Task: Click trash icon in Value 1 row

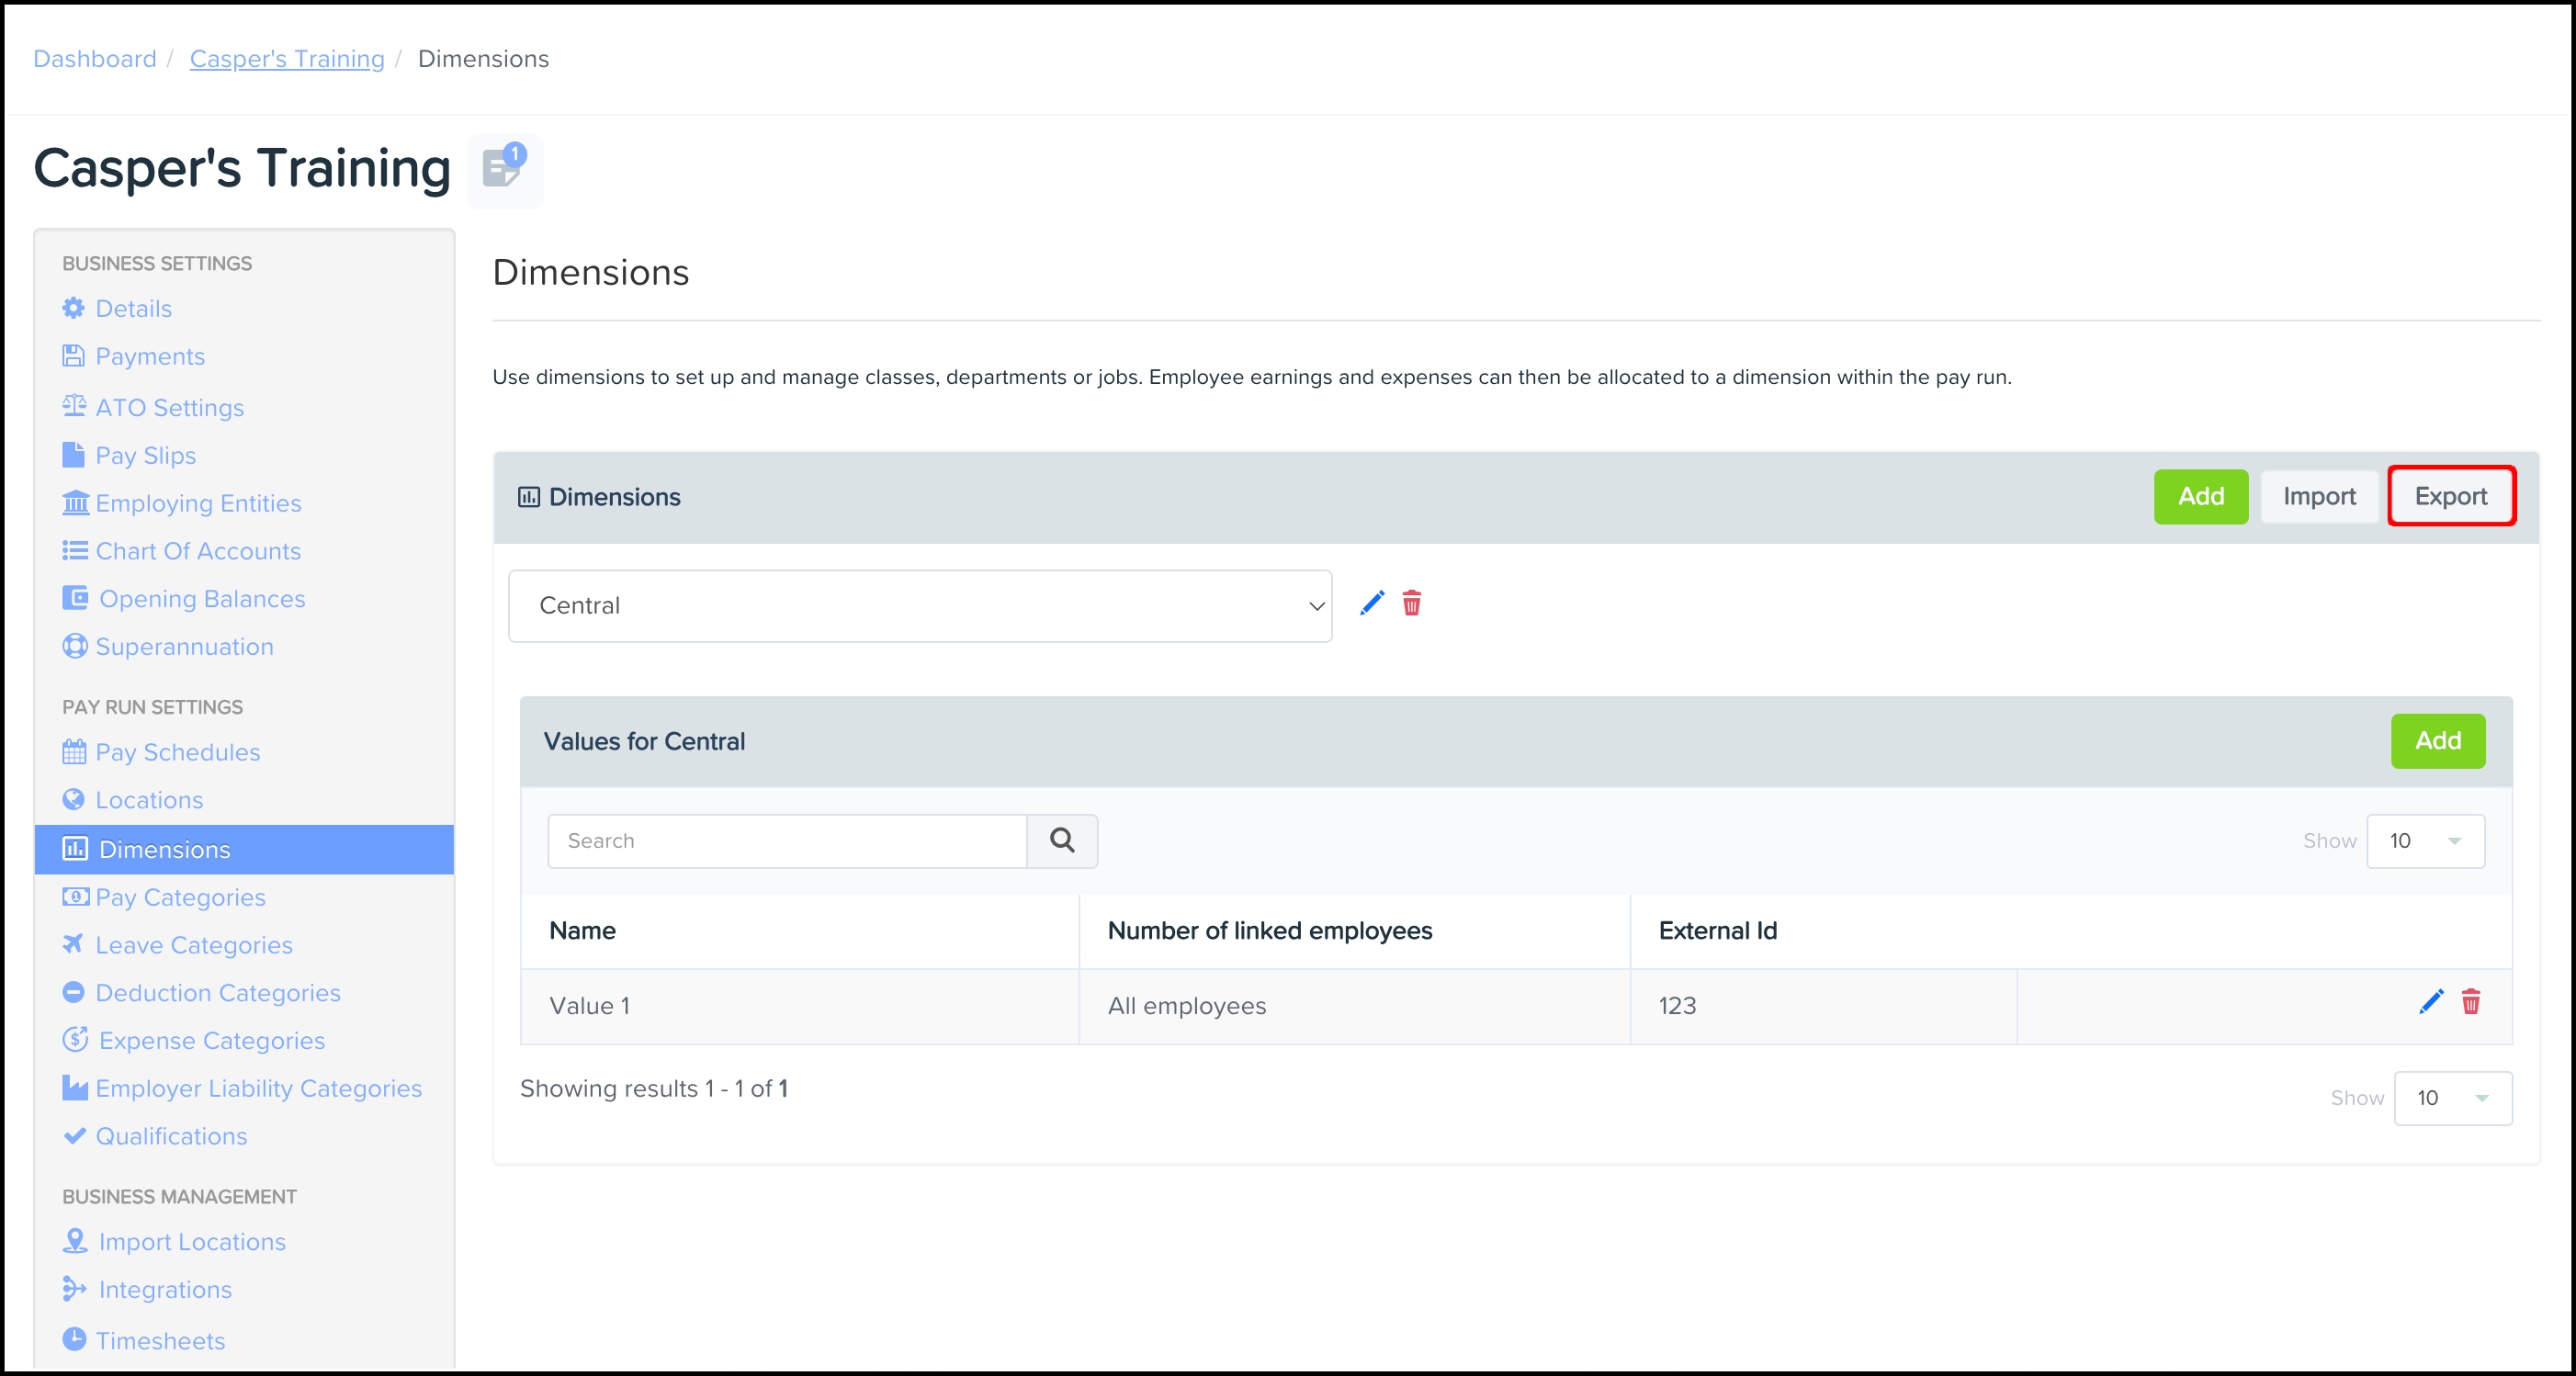Action: click(2470, 1002)
